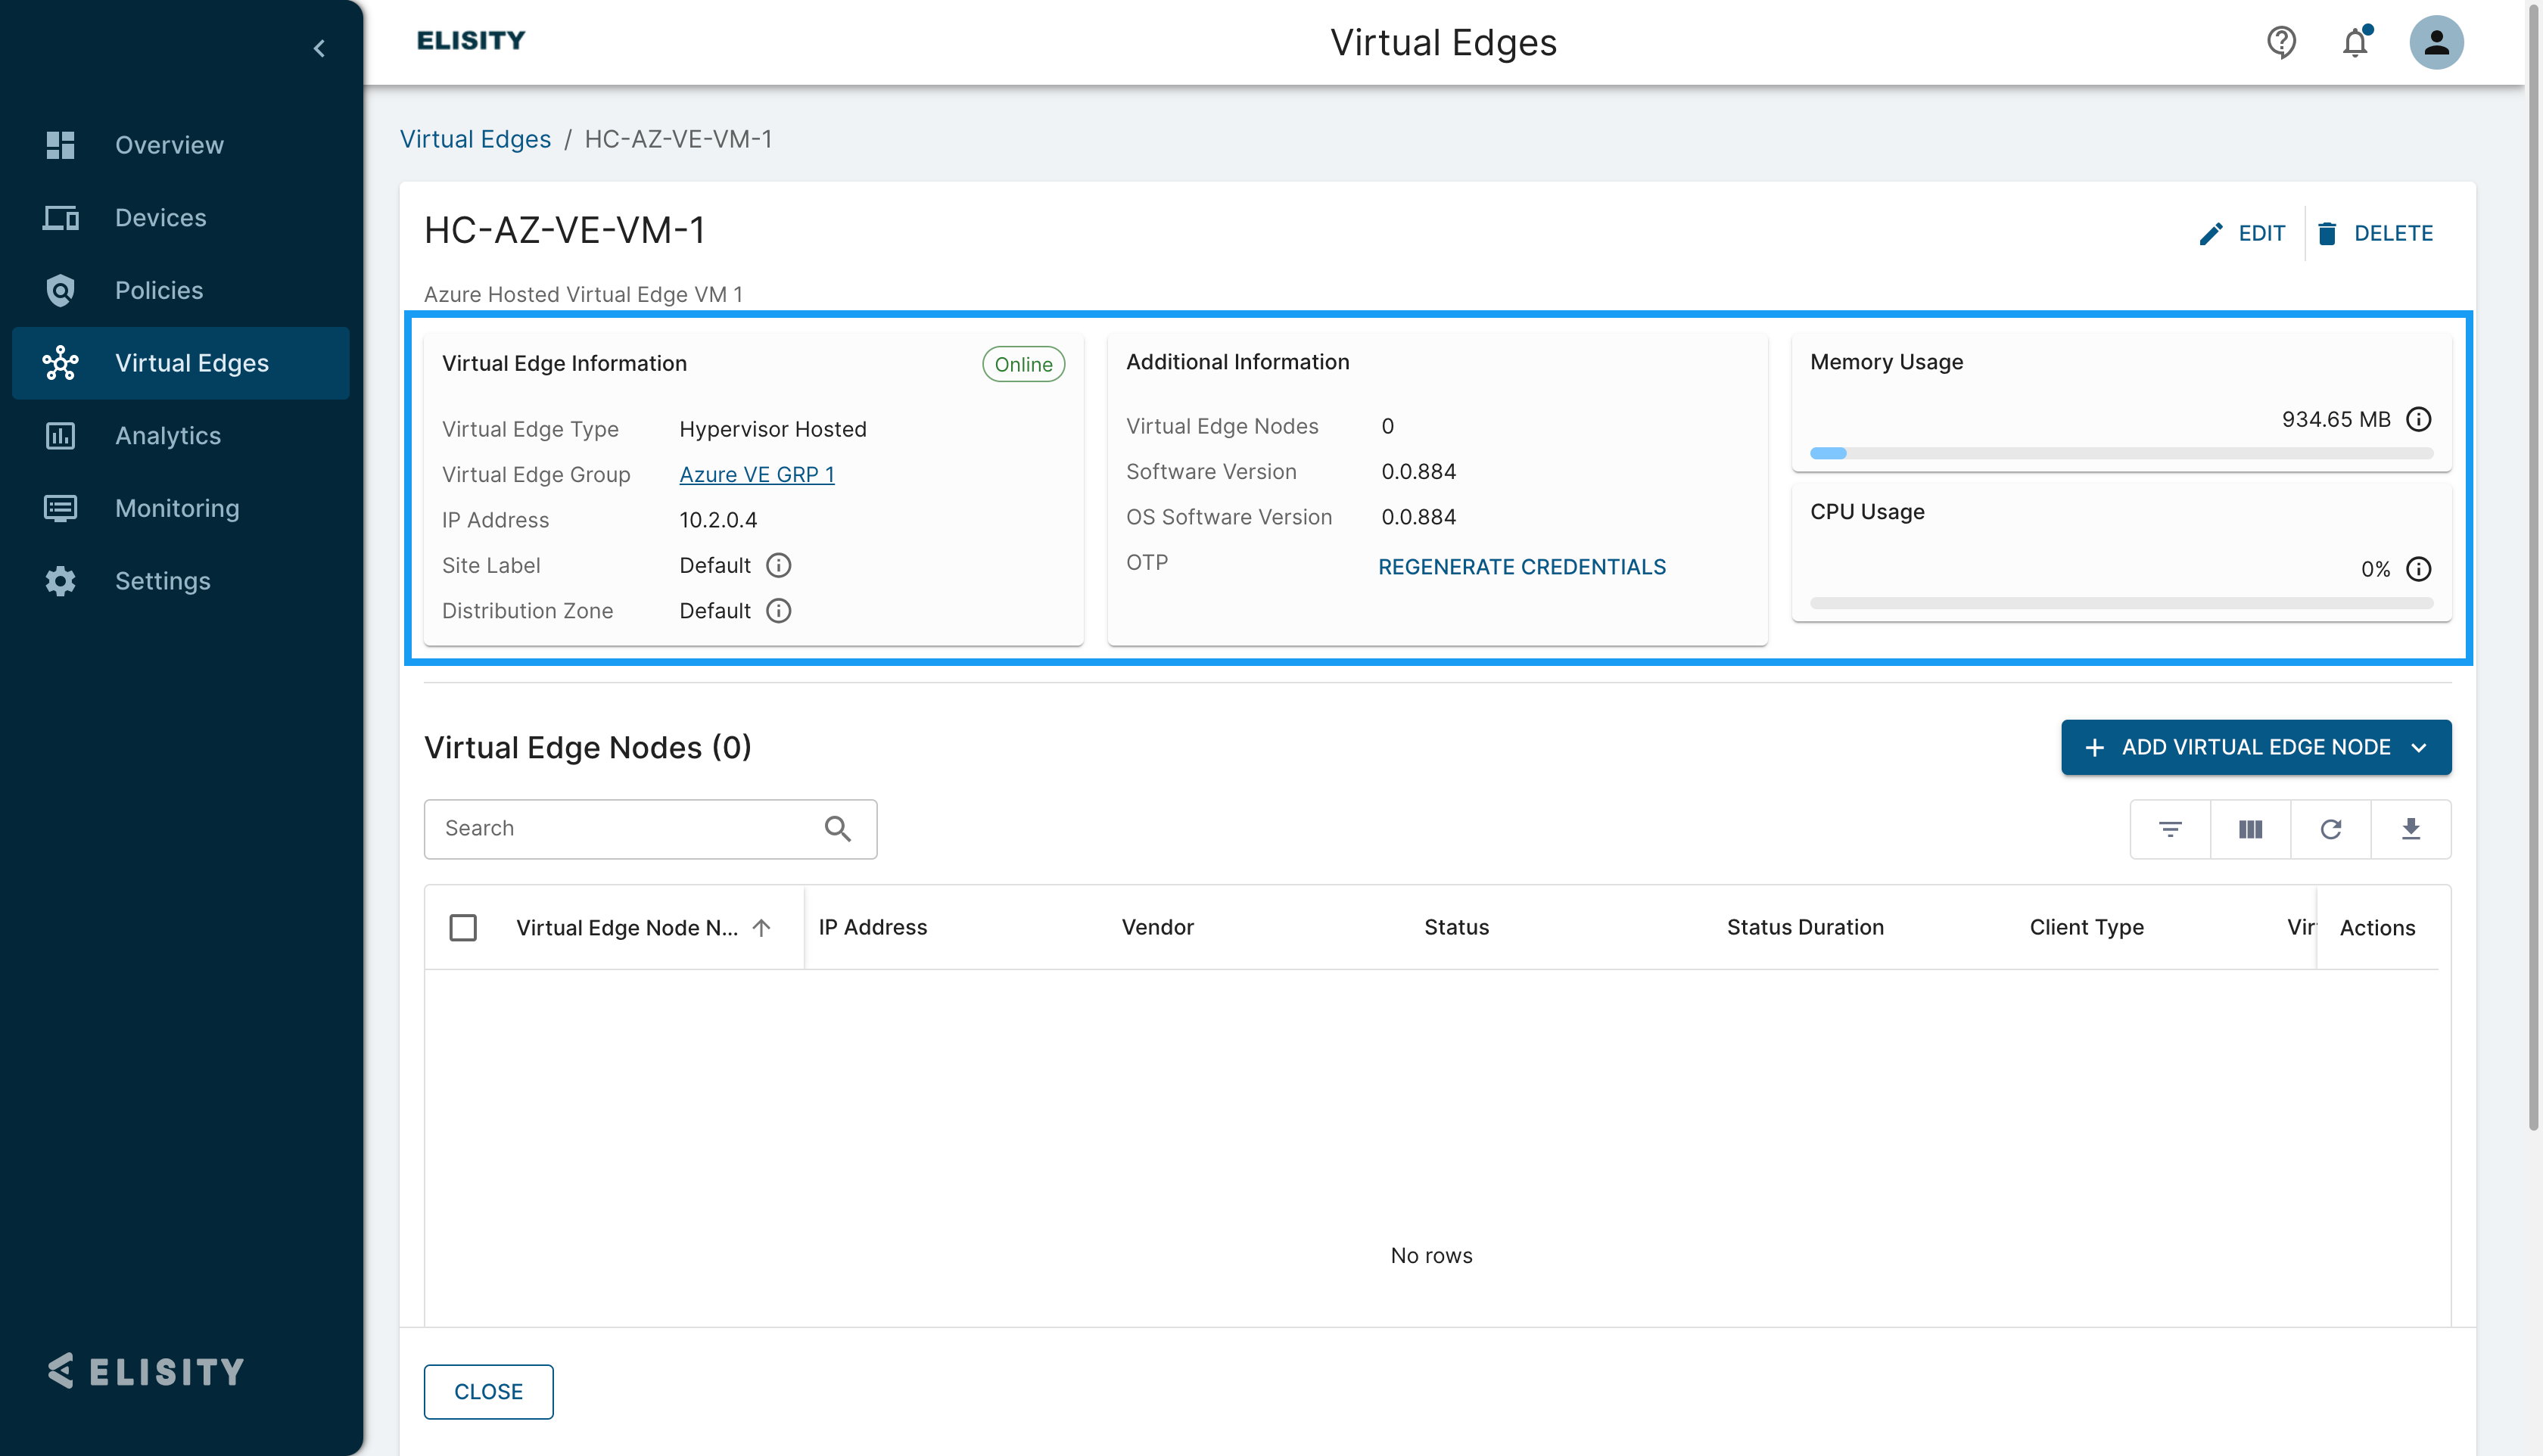This screenshot has height=1456, width=2543.
Task: Tick the select-all nodes checkbox
Action: 463,928
